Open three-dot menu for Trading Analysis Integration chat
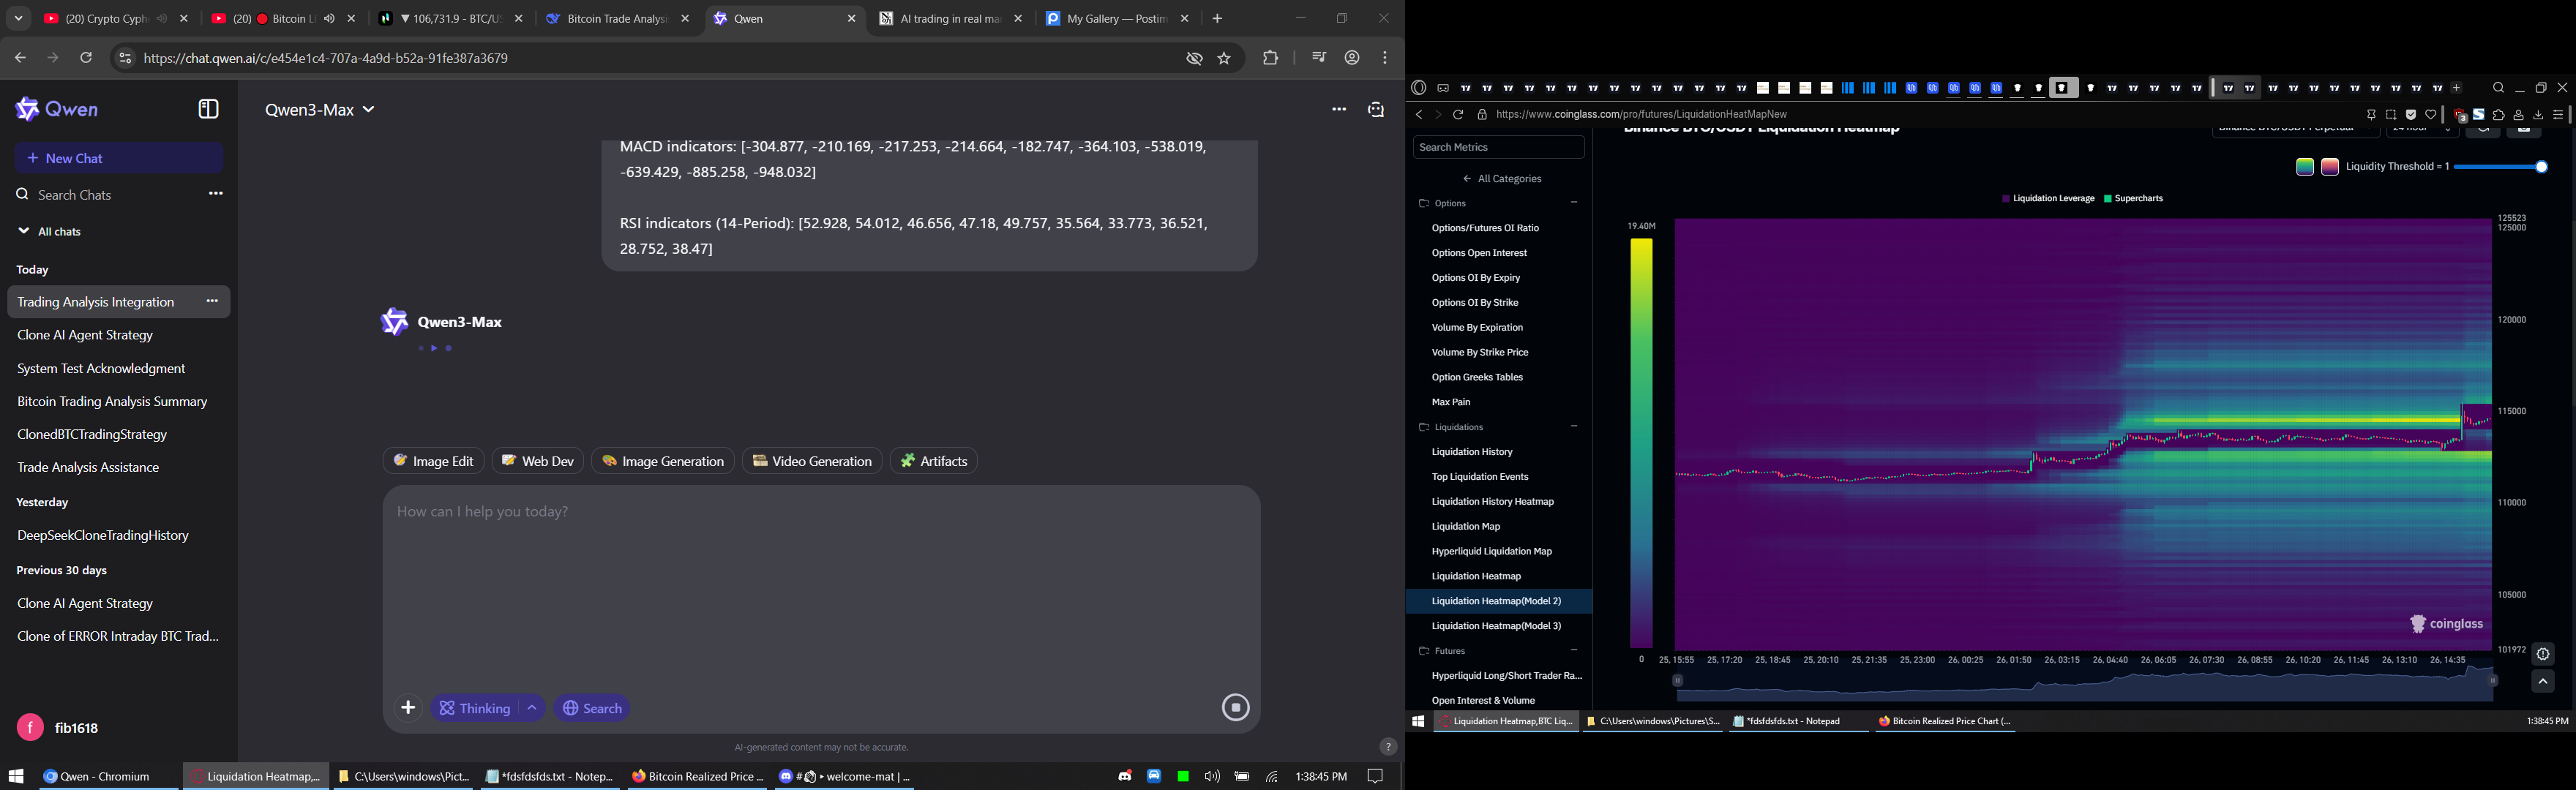The width and height of the screenshot is (2576, 790). [x=212, y=301]
